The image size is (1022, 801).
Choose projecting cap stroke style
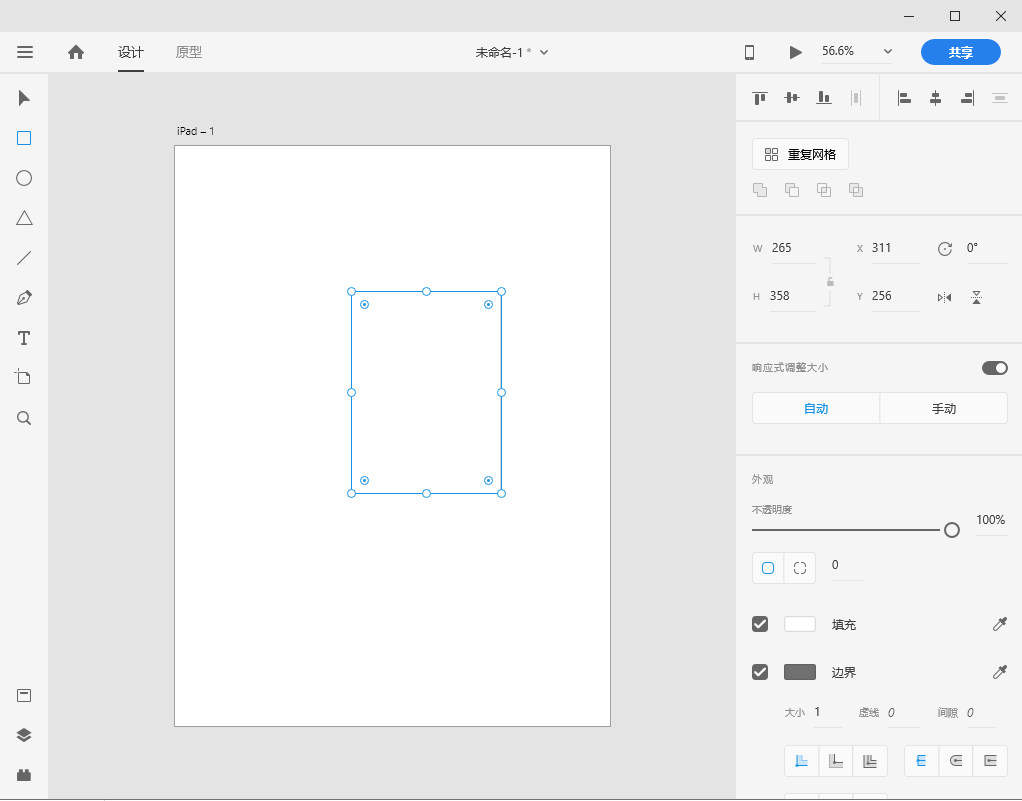pyautogui.click(x=990, y=761)
